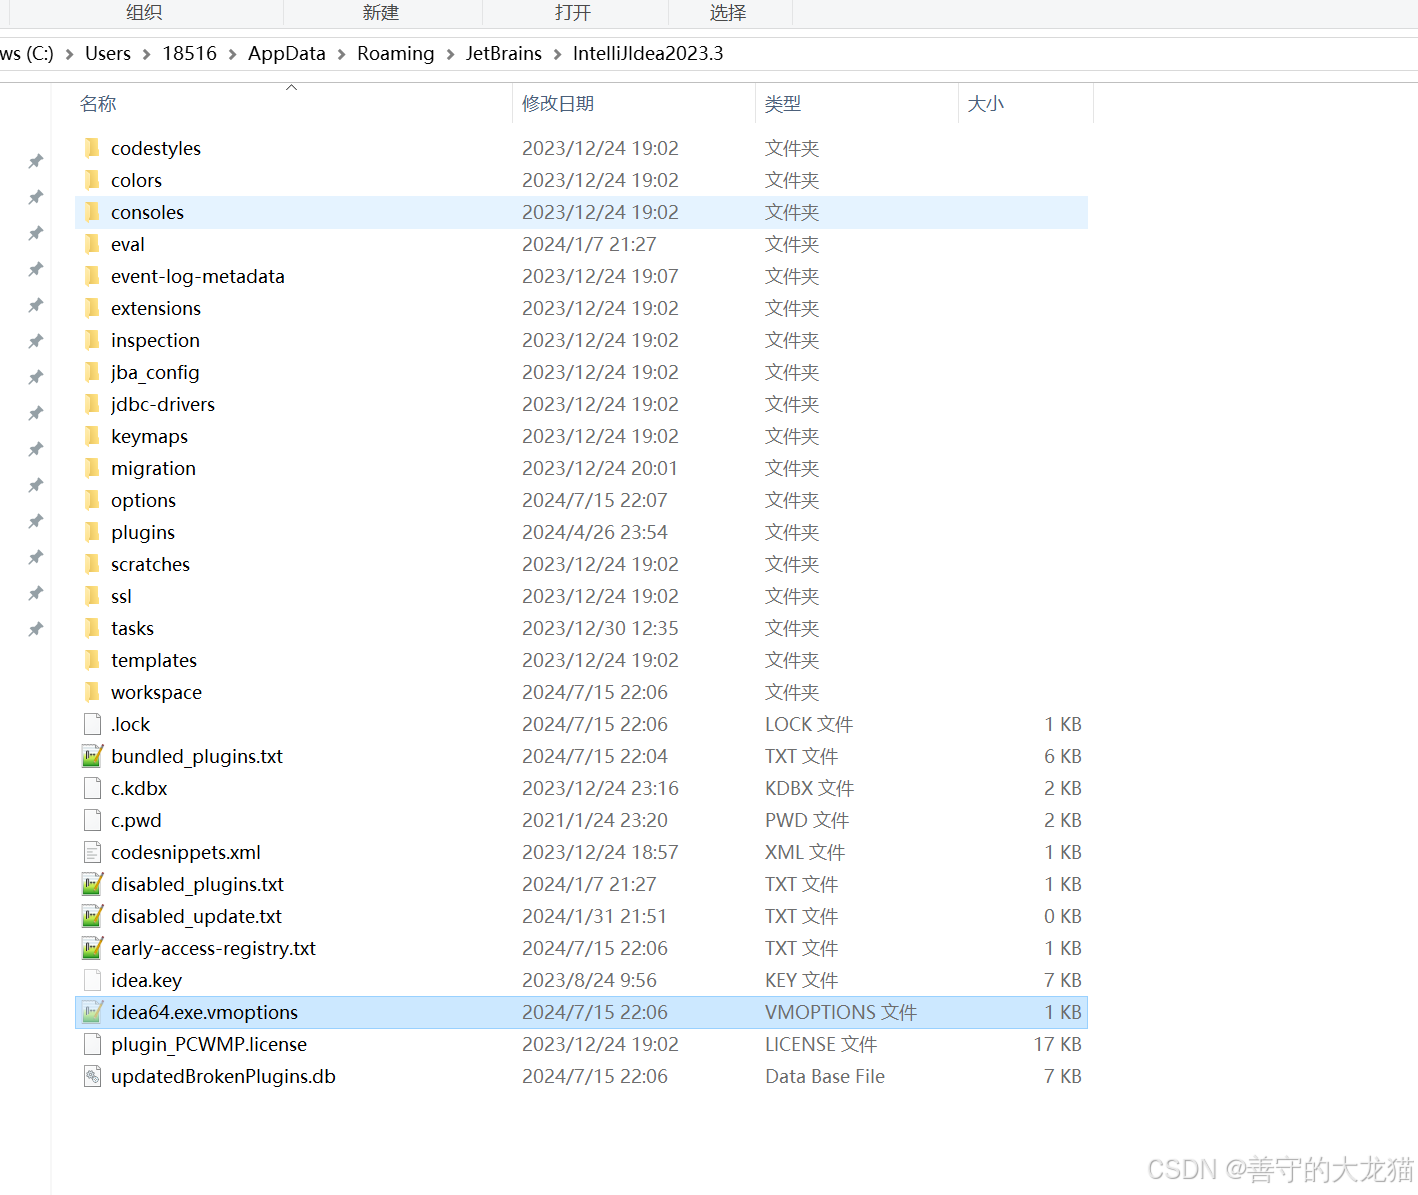The height and width of the screenshot is (1195, 1418).
Task: Click the jdbc-drivers folder icon
Action: 92,404
